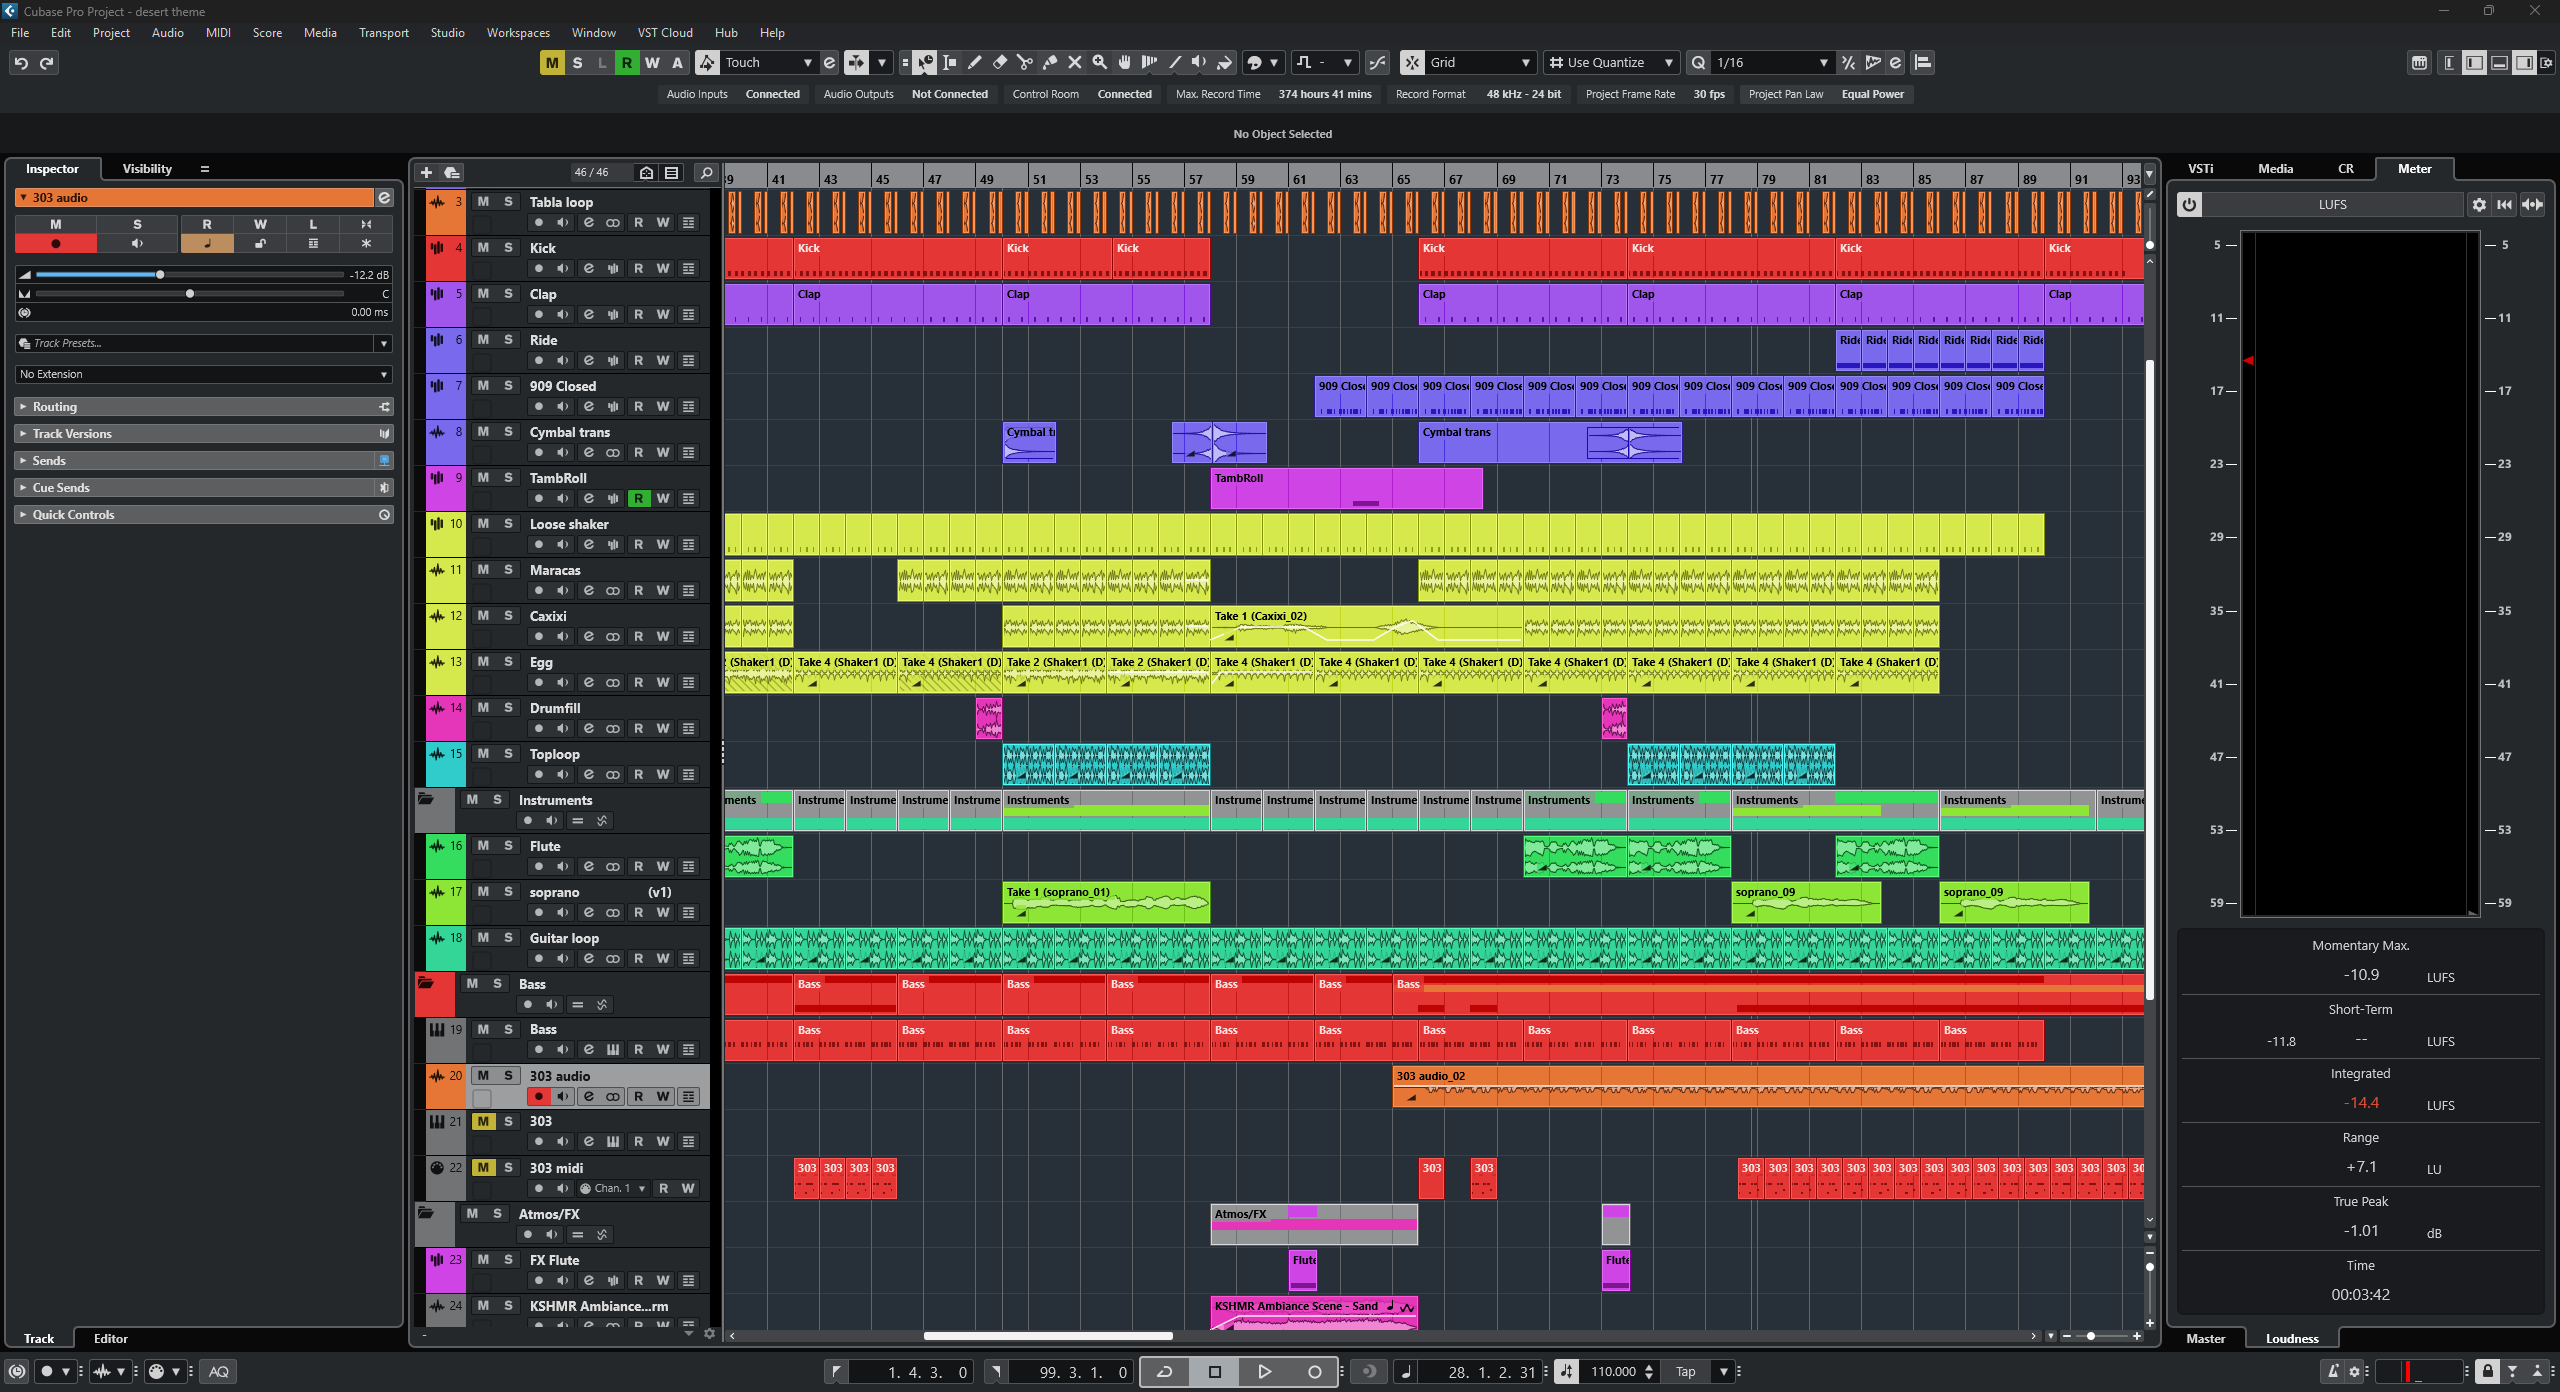Open loudness meter settings gear
This screenshot has width=2560, height=1392.
[2479, 204]
